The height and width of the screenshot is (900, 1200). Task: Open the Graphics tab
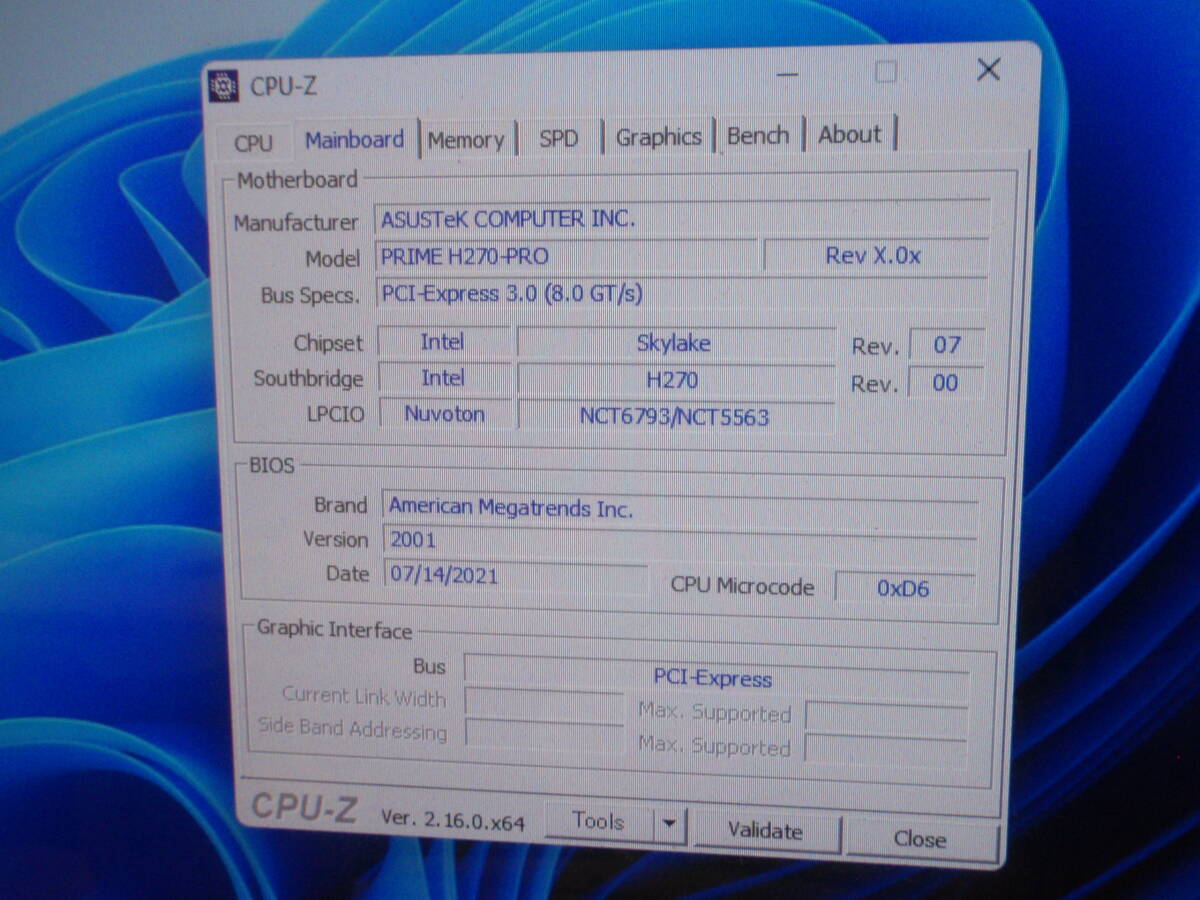[x=658, y=137]
